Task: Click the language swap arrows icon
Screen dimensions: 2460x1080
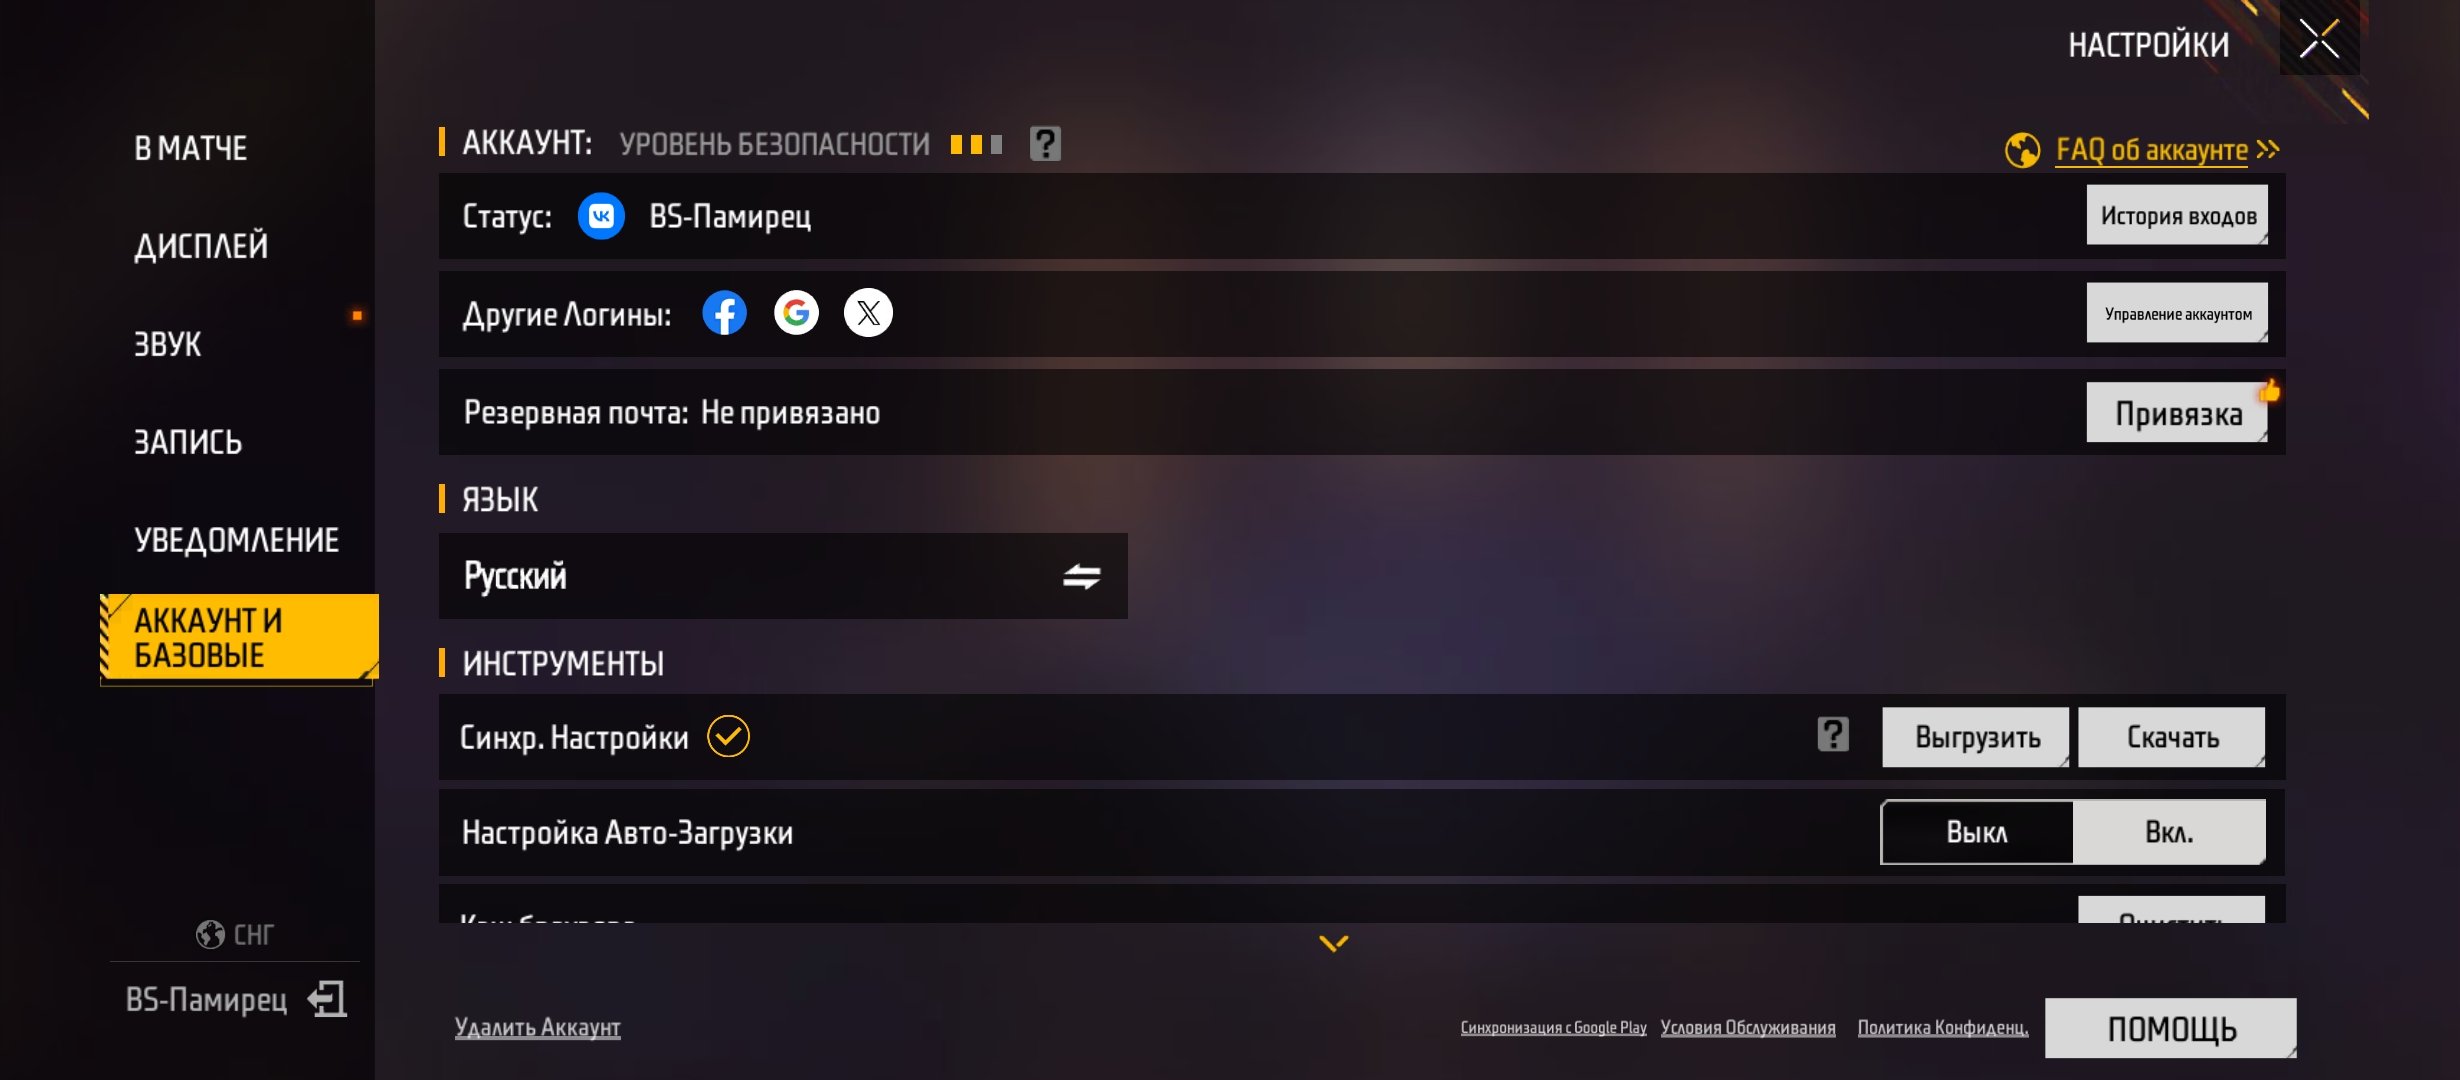Action: pyautogui.click(x=1081, y=577)
